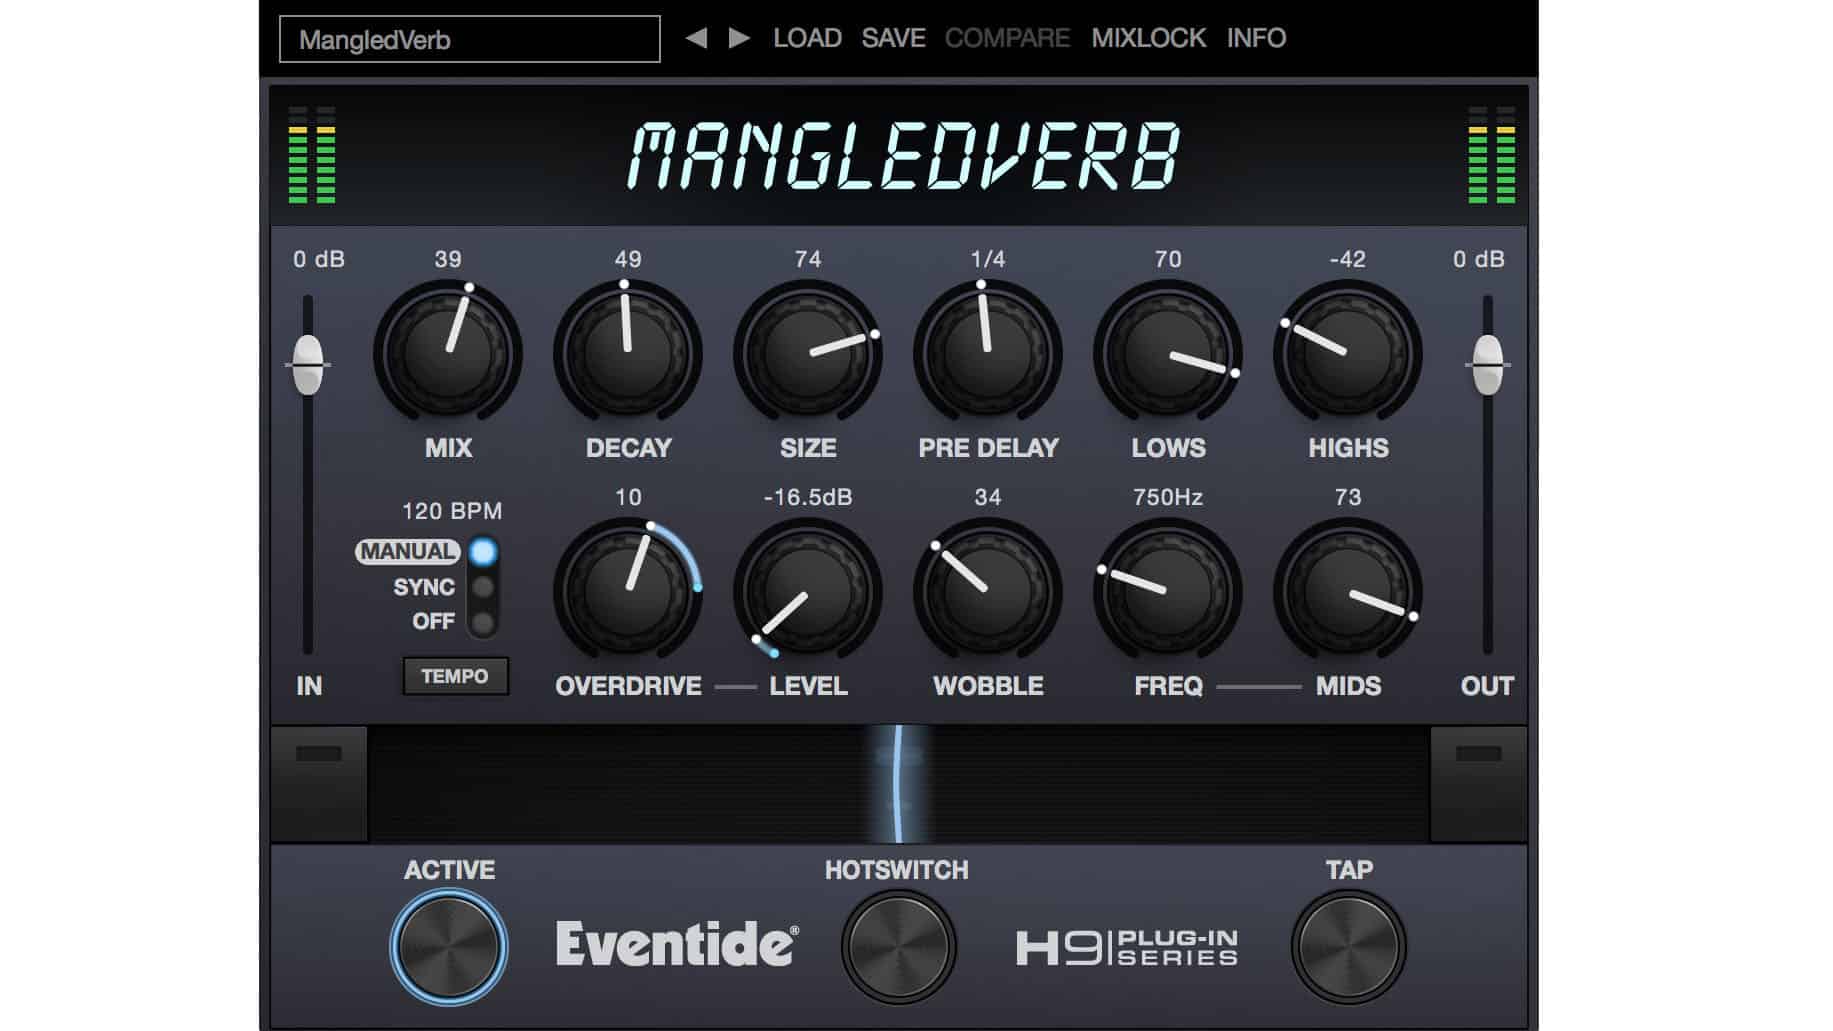The height and width of the screenshot is (1031, 1833).
Task: Click the TAP tempo footswitch
Action: [1348, 947]
